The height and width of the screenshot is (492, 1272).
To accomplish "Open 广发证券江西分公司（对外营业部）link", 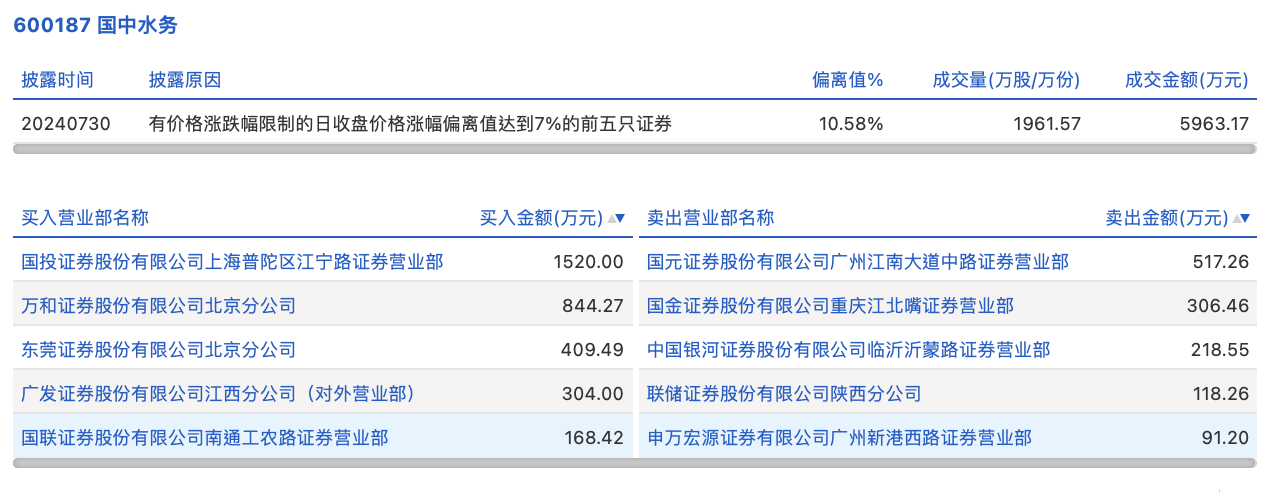I will point(218,394).
